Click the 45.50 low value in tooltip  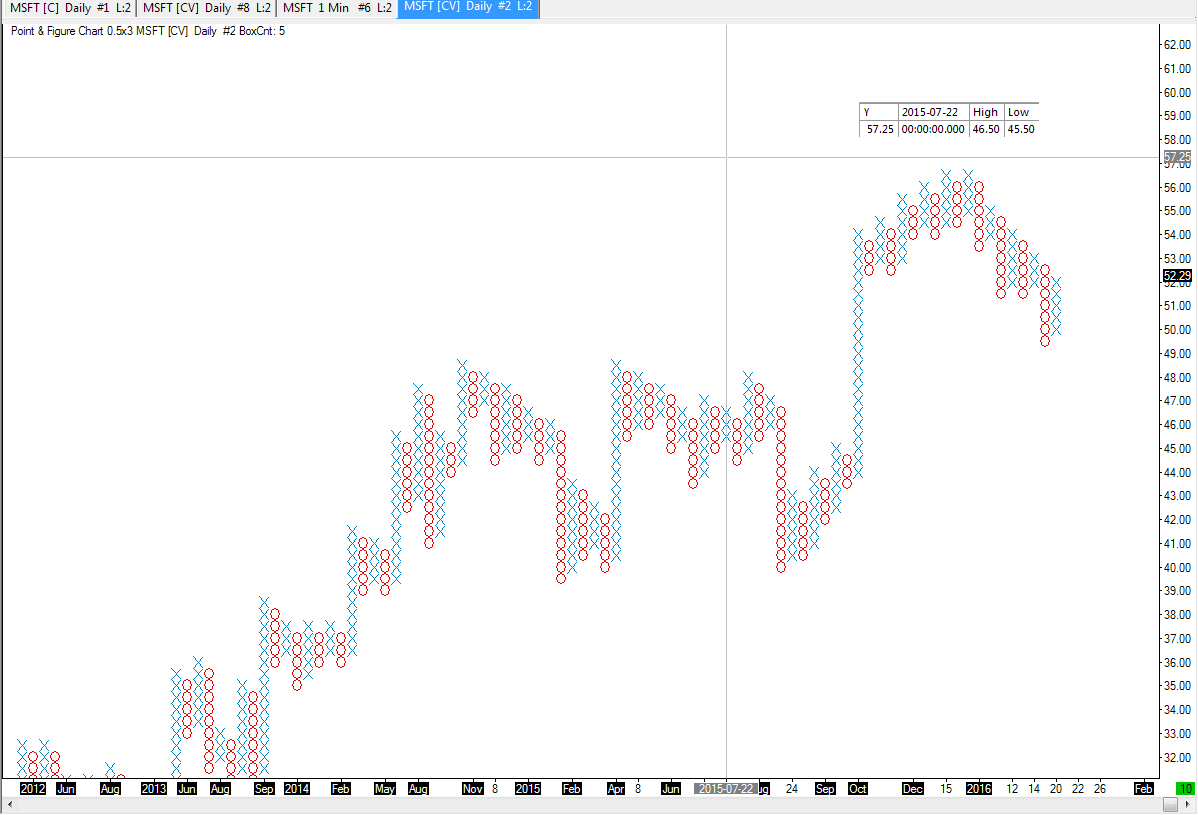[x=1021, y=129]
